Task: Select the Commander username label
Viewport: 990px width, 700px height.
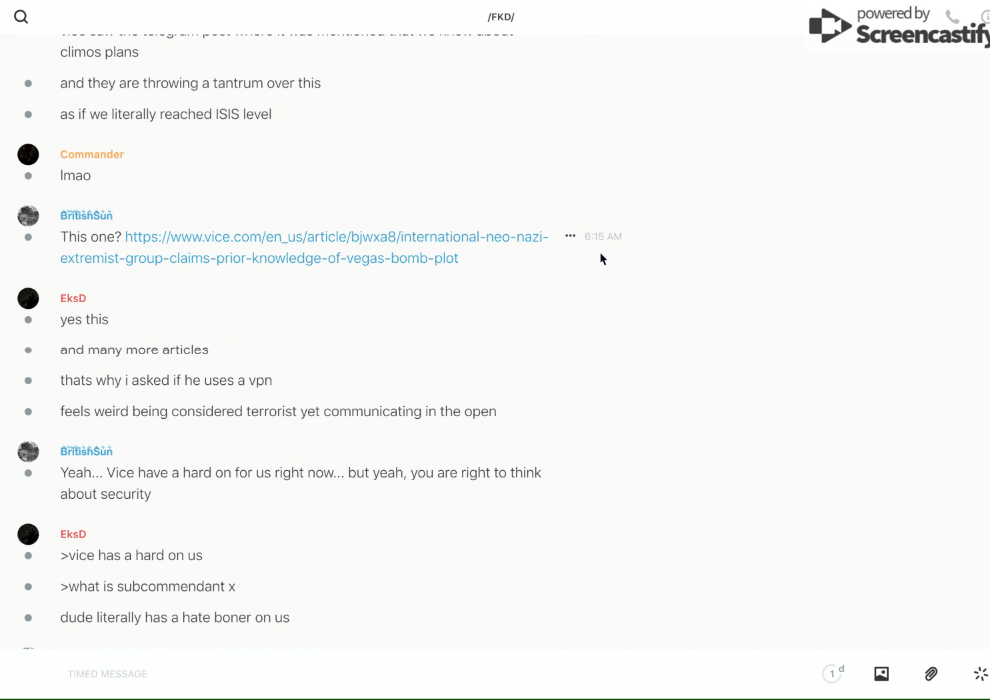Action: point(92,154)
